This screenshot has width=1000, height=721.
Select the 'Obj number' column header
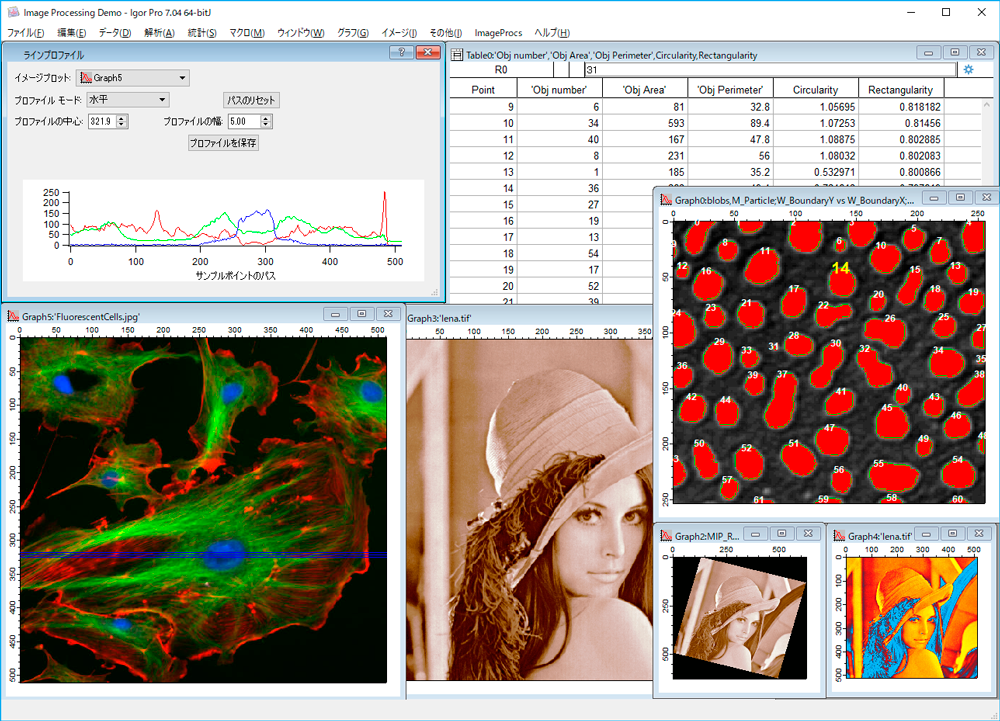(x=559, y=90)
